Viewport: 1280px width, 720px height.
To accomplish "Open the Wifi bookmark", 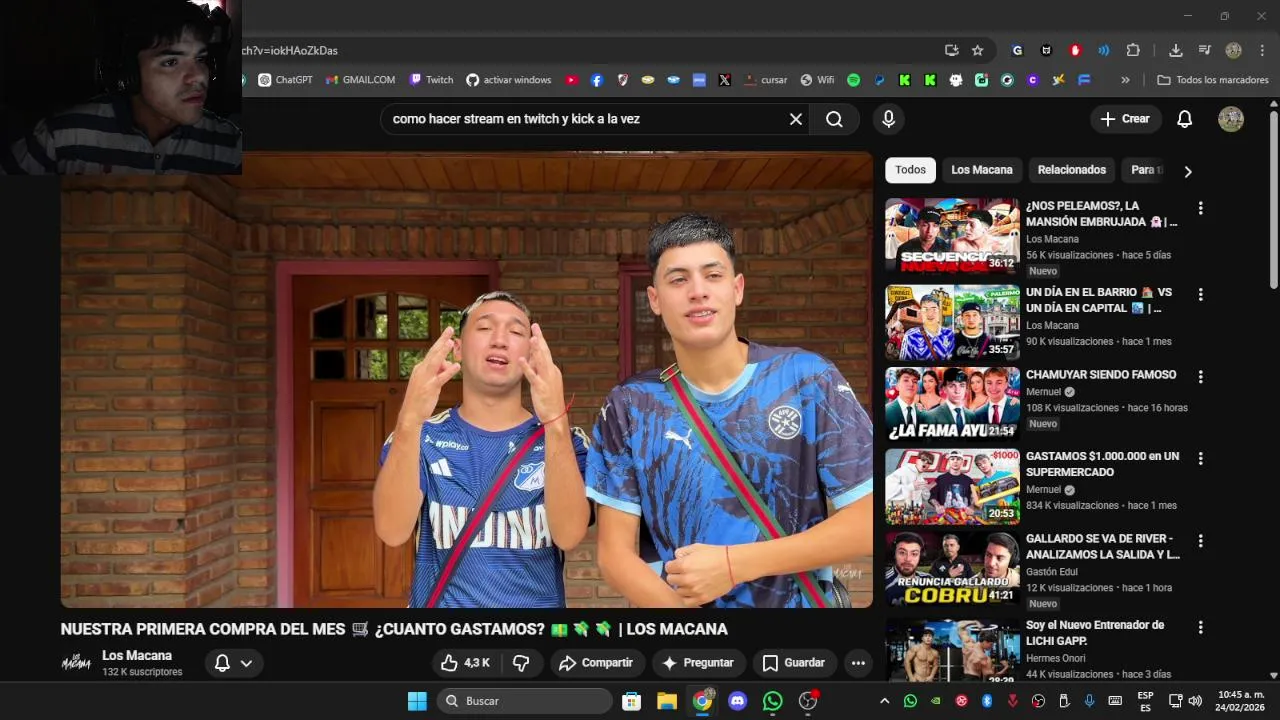I will (817, 80).
